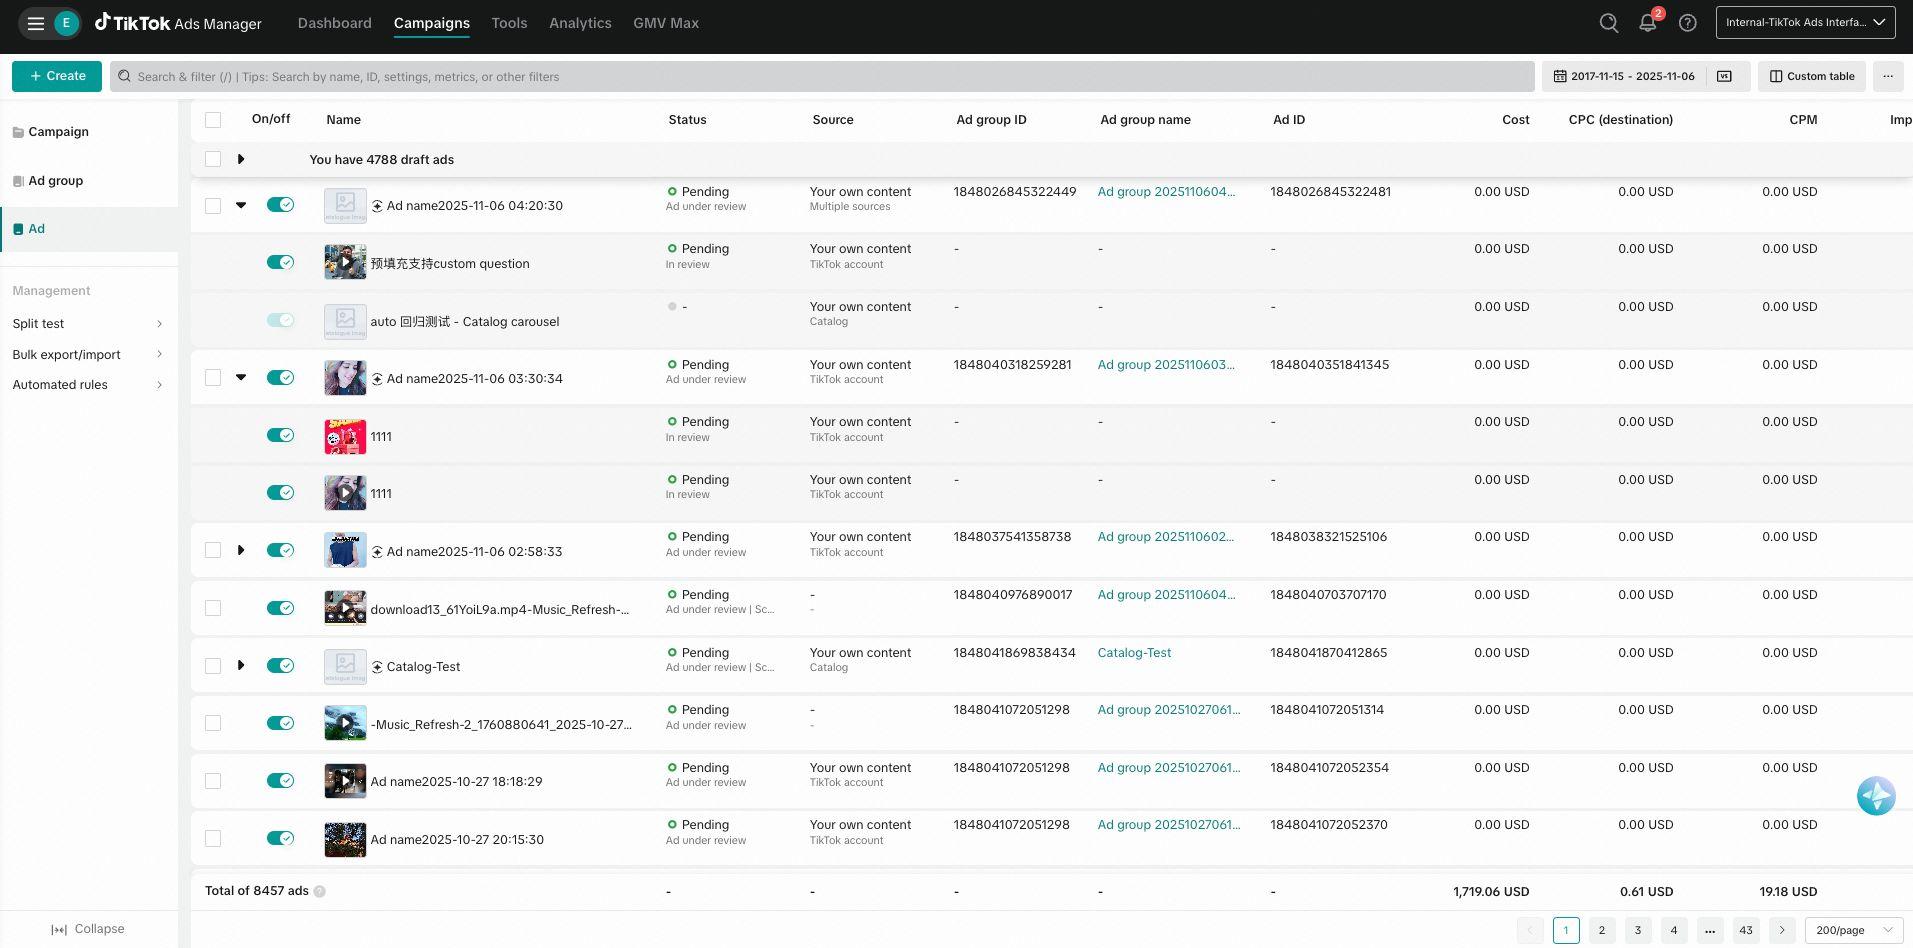
Task: Click the search and filter input field
Action: click(x=820, y=77)
